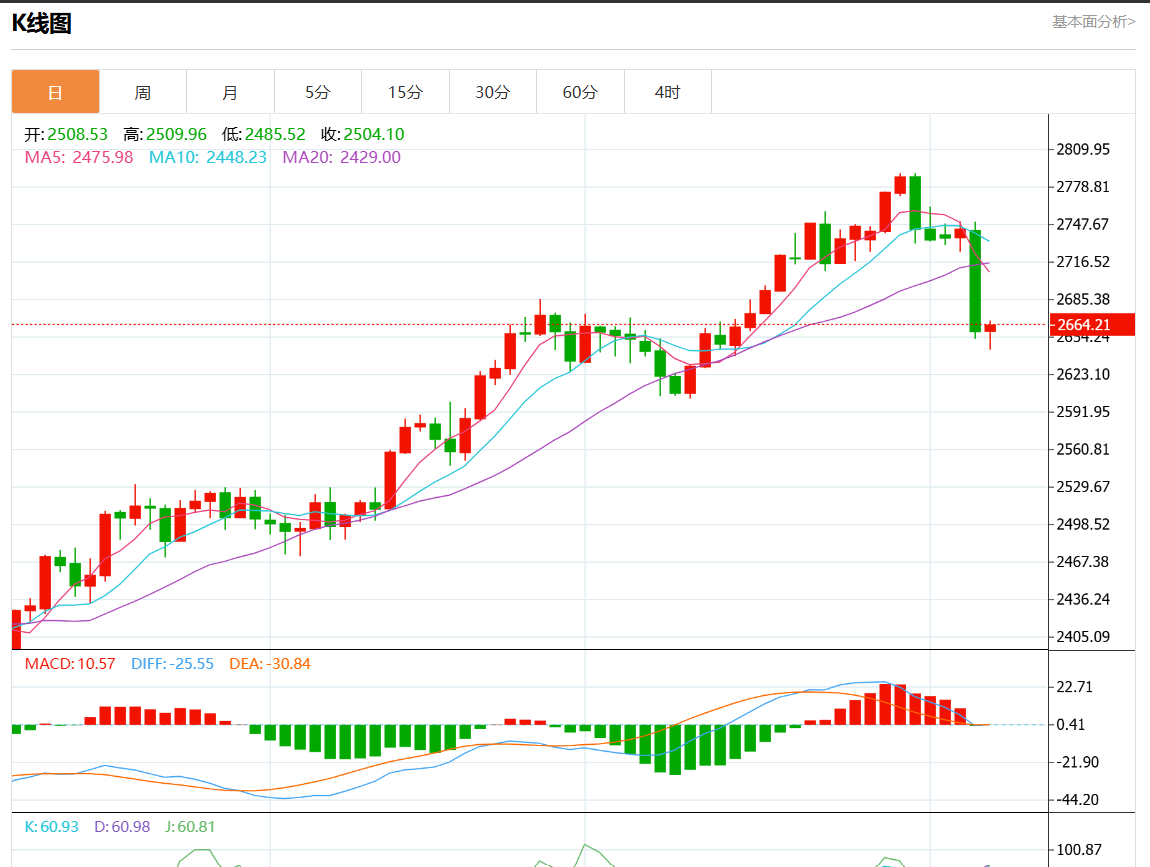The height and width of the screenshot is (867, 1150).
Task: Click the 收: 2504.10 close price
Action: coord(362,134)
